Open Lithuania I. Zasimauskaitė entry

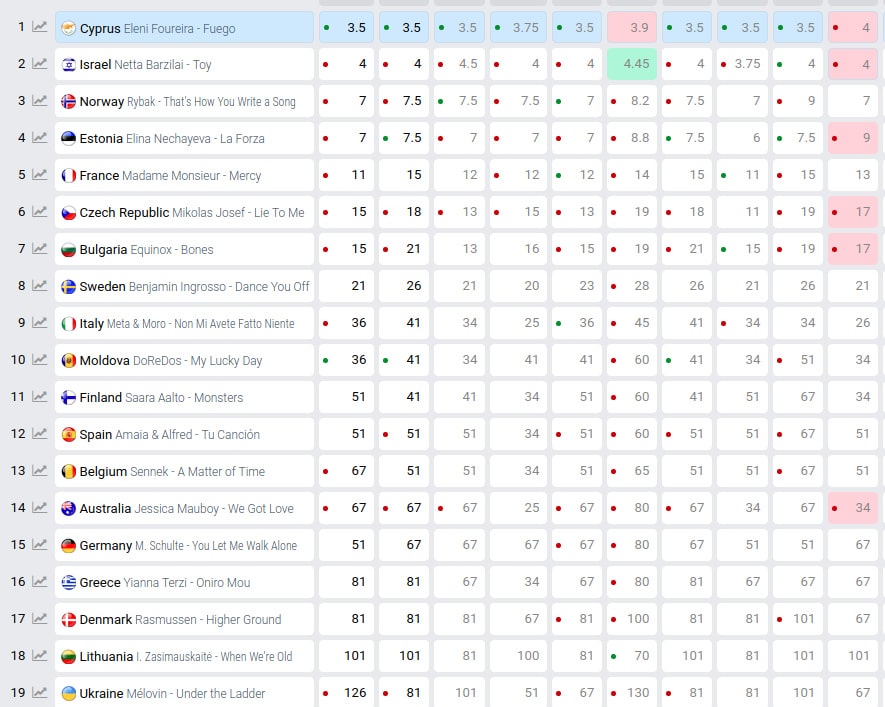point(184,656)
